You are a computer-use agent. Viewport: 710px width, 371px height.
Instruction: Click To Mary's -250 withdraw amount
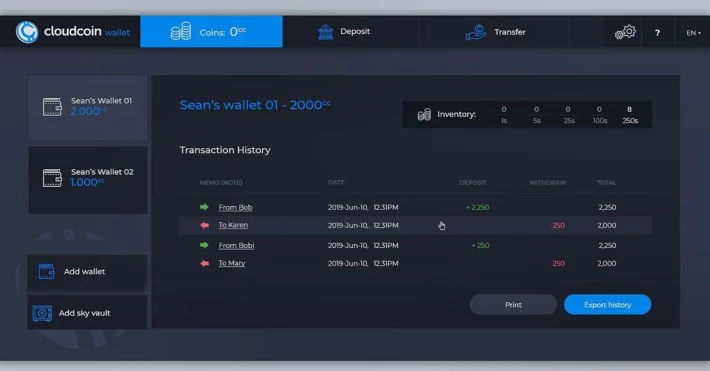pyautogui.click(x=558, y=264)
